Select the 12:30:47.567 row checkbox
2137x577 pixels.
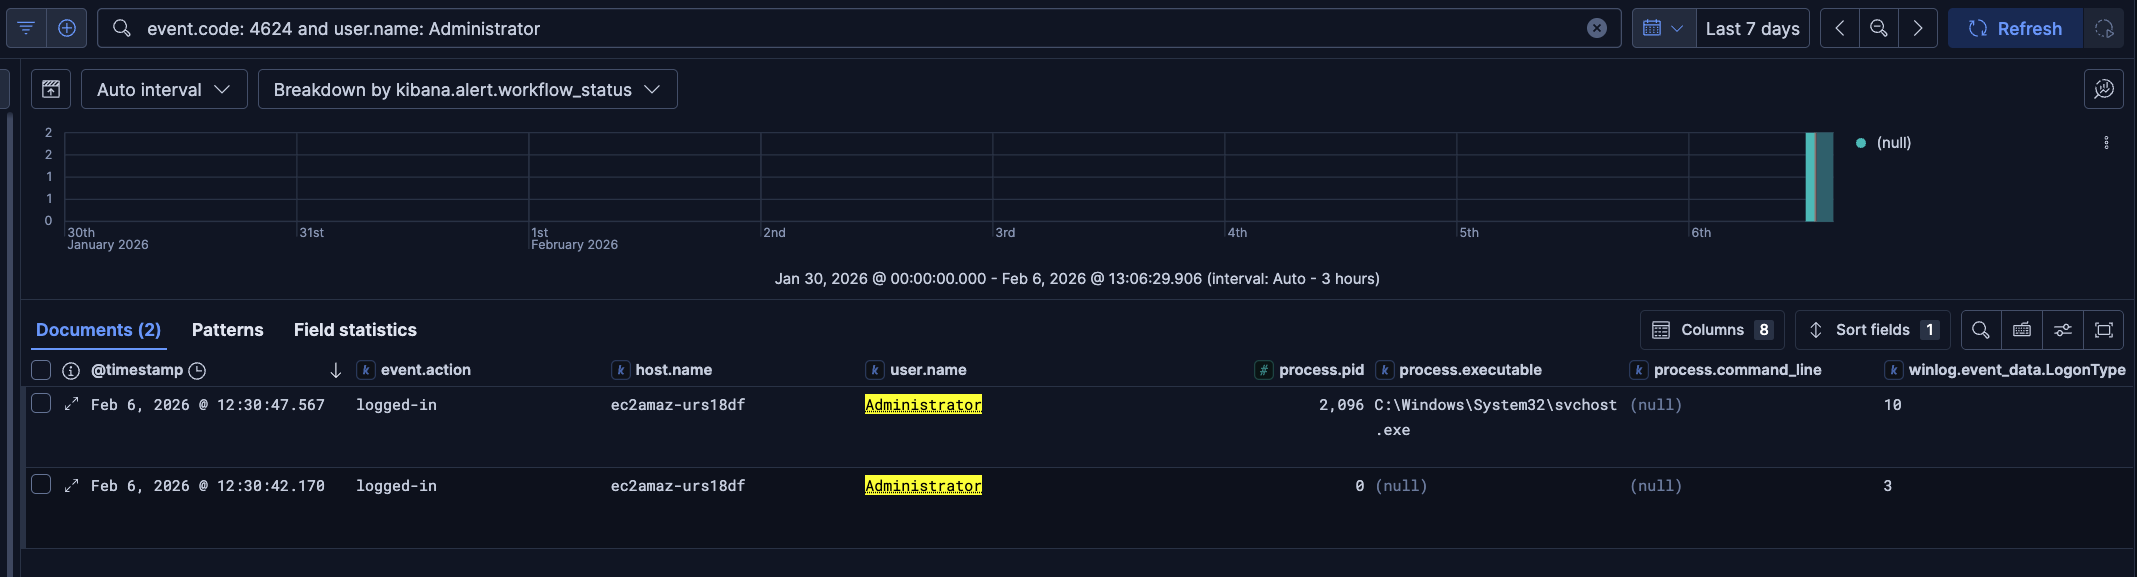(41, 403)
